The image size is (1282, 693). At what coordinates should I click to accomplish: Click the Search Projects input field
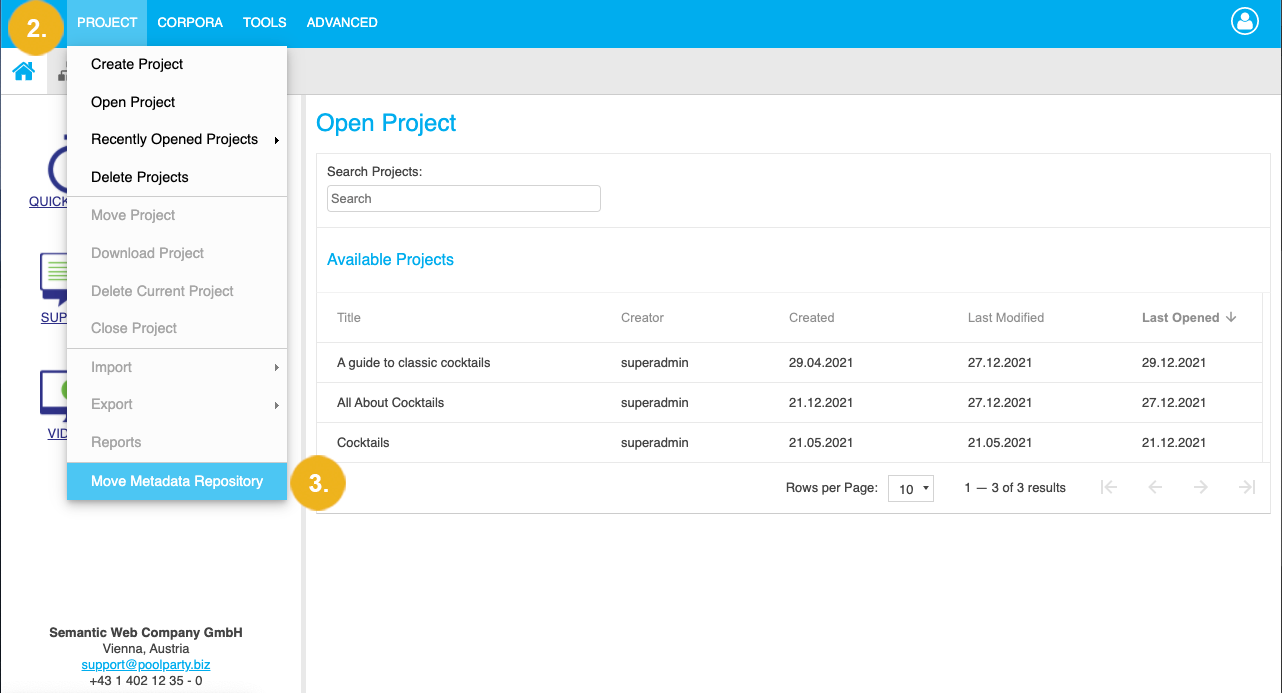463,198
